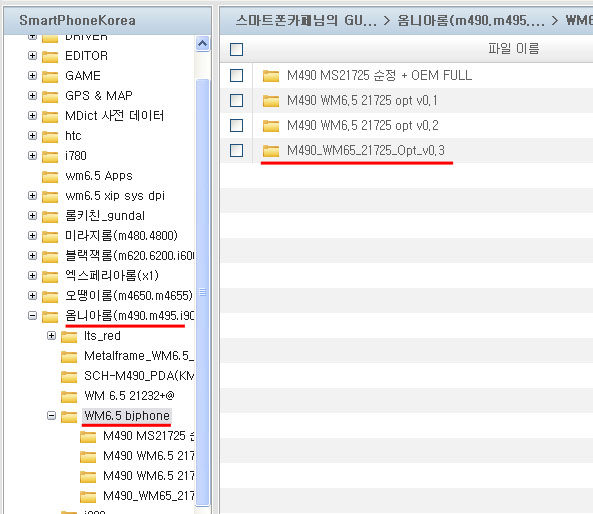This screenshot has width=593, height=514.
Task: Expand the Its_red subfolder node
Action: coord(51,335)
